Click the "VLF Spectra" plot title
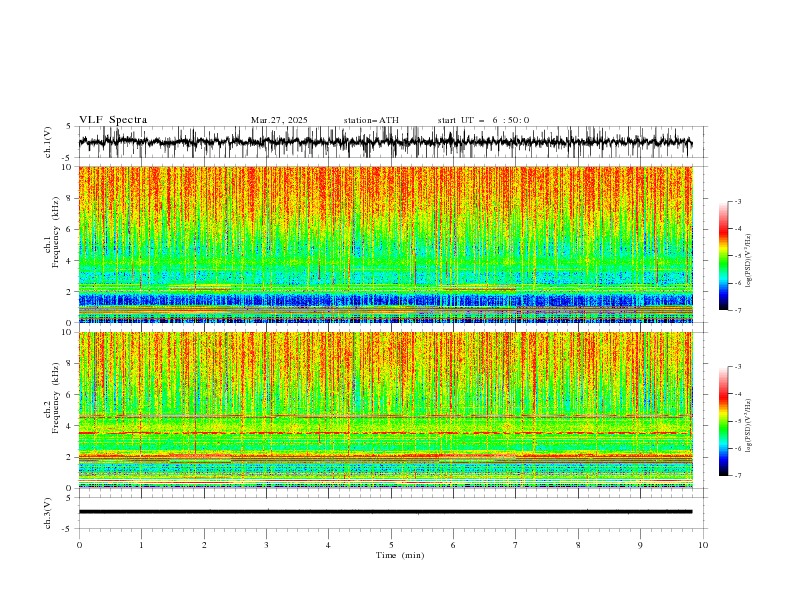The width and height of the screenshot is (792, 612). click(113, 120)
